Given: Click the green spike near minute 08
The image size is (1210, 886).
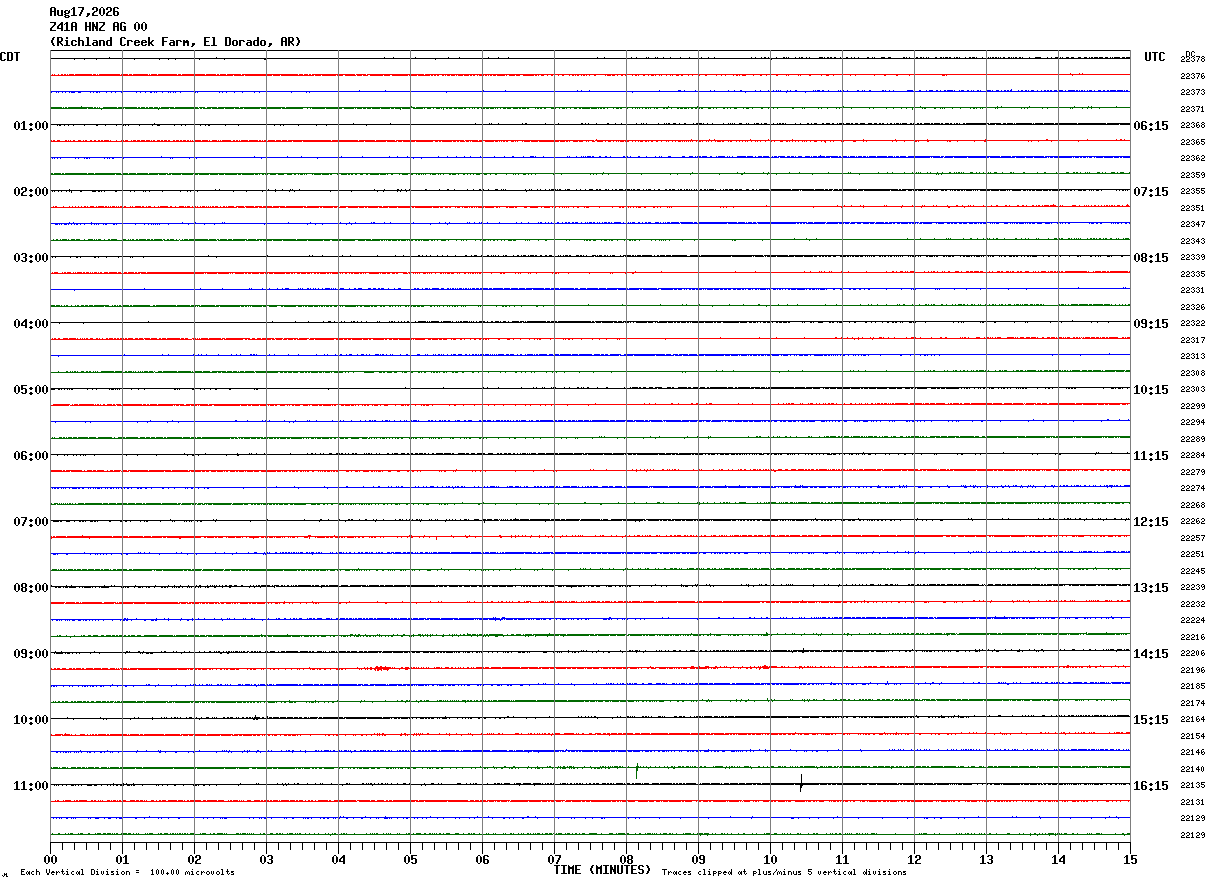Looking at the screenshot, I should 637,770.
